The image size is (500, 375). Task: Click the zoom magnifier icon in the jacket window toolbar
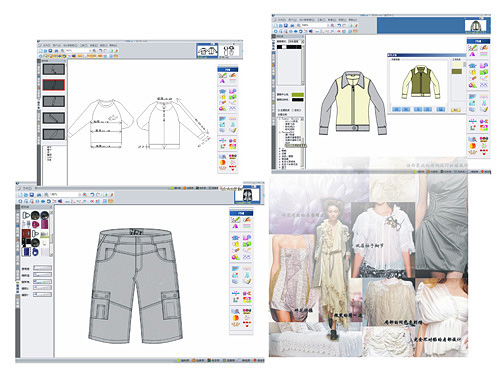(299, 25)
